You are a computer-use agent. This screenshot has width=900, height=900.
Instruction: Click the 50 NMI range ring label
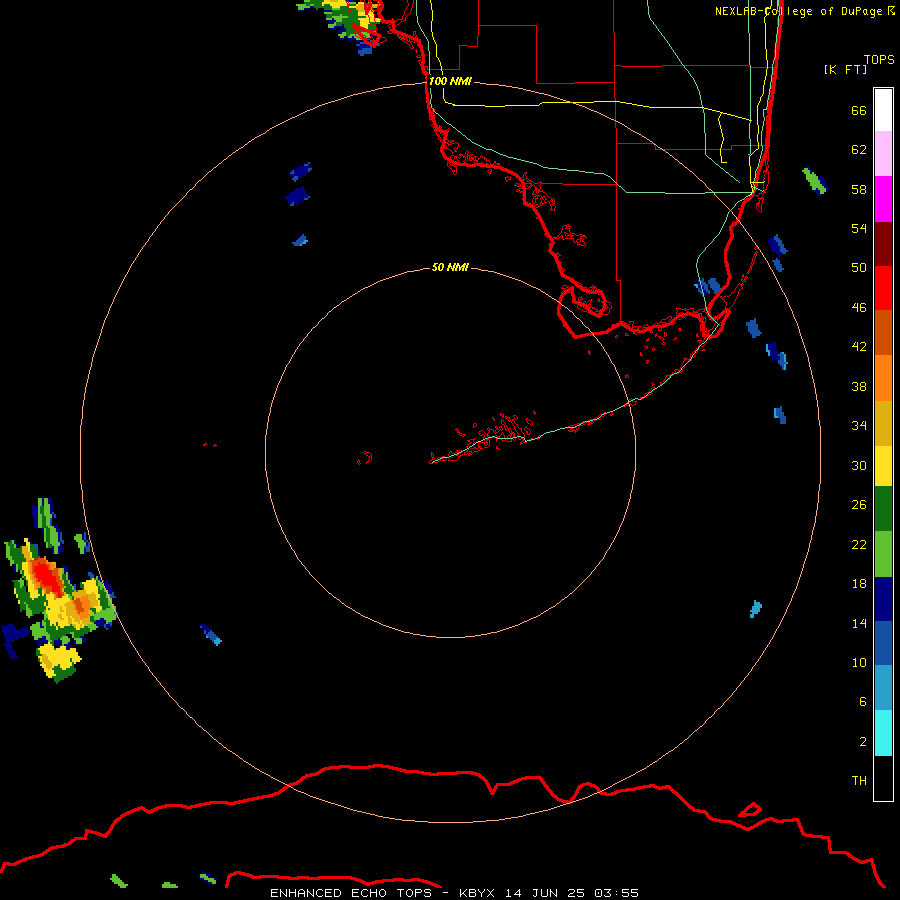pyautogui.click(x=450, y=267)
